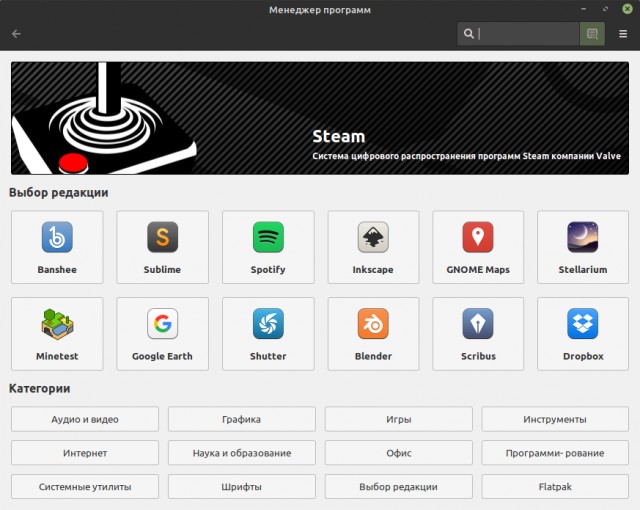
Task: Focus the search text field
Action: point(518,33)
